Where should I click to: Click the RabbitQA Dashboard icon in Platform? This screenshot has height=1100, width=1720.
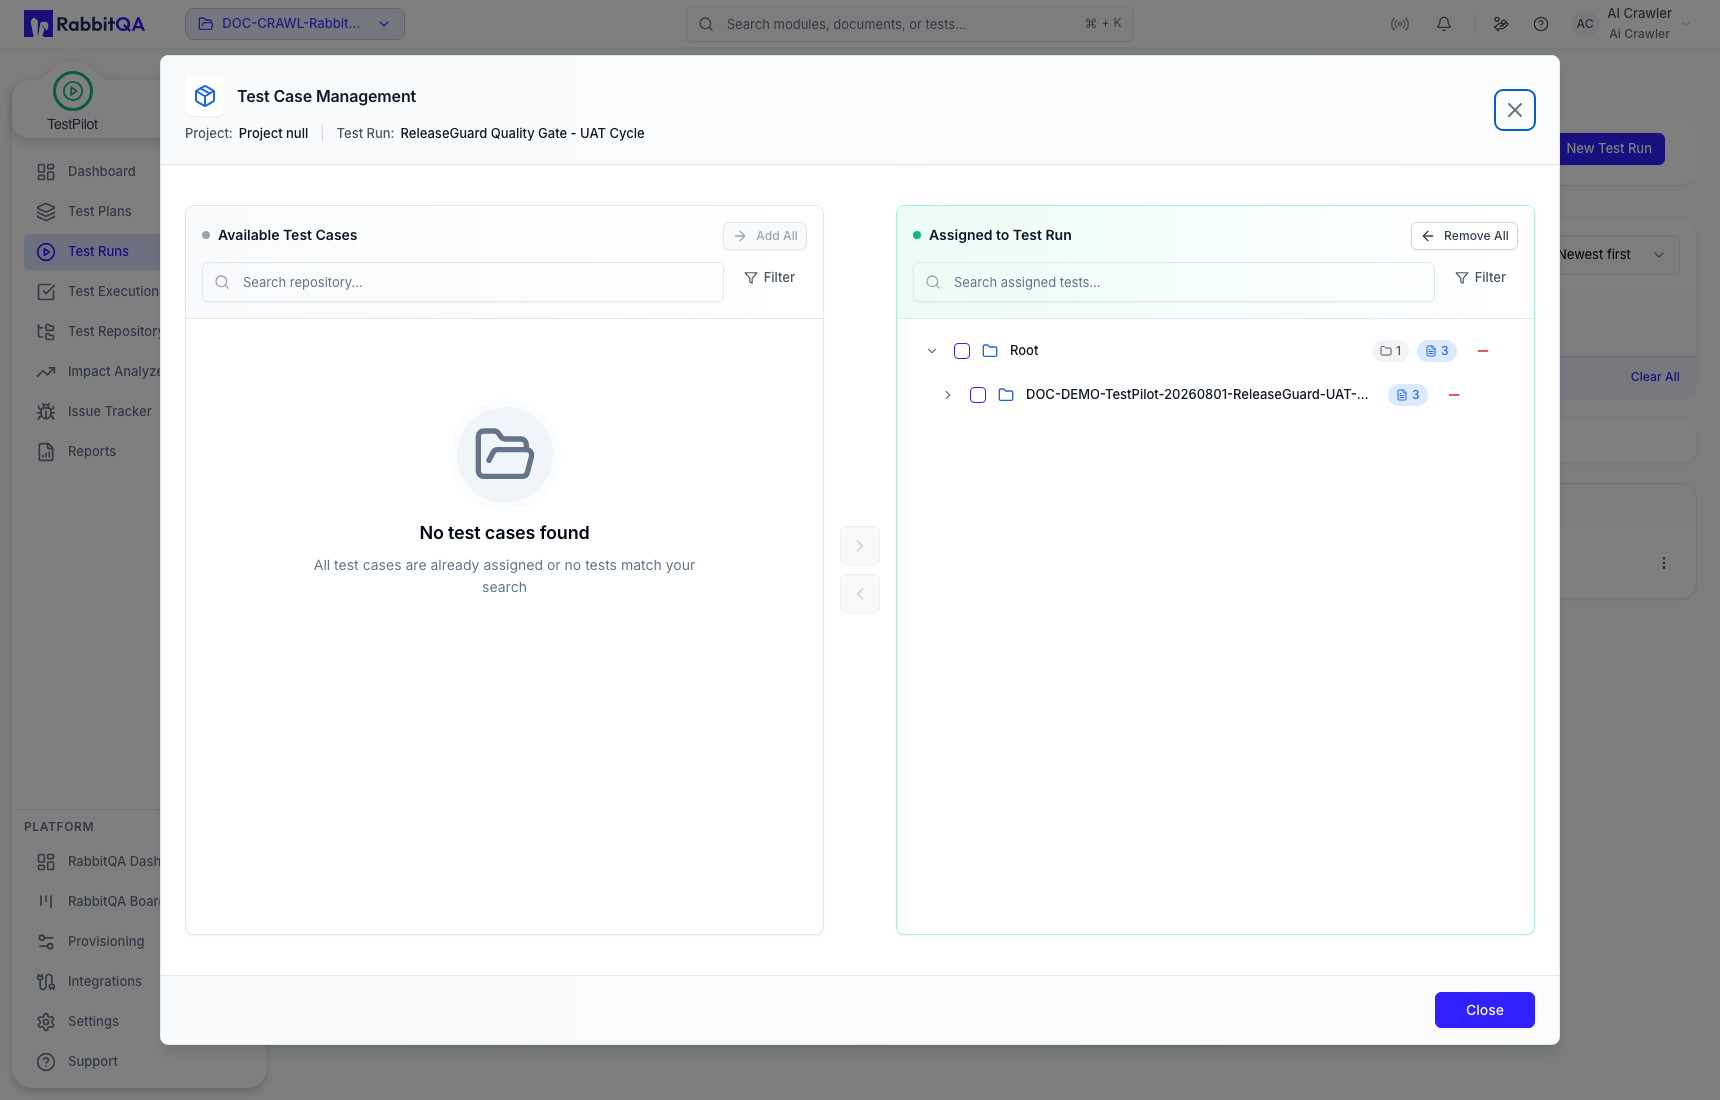(x=46, y=862)
